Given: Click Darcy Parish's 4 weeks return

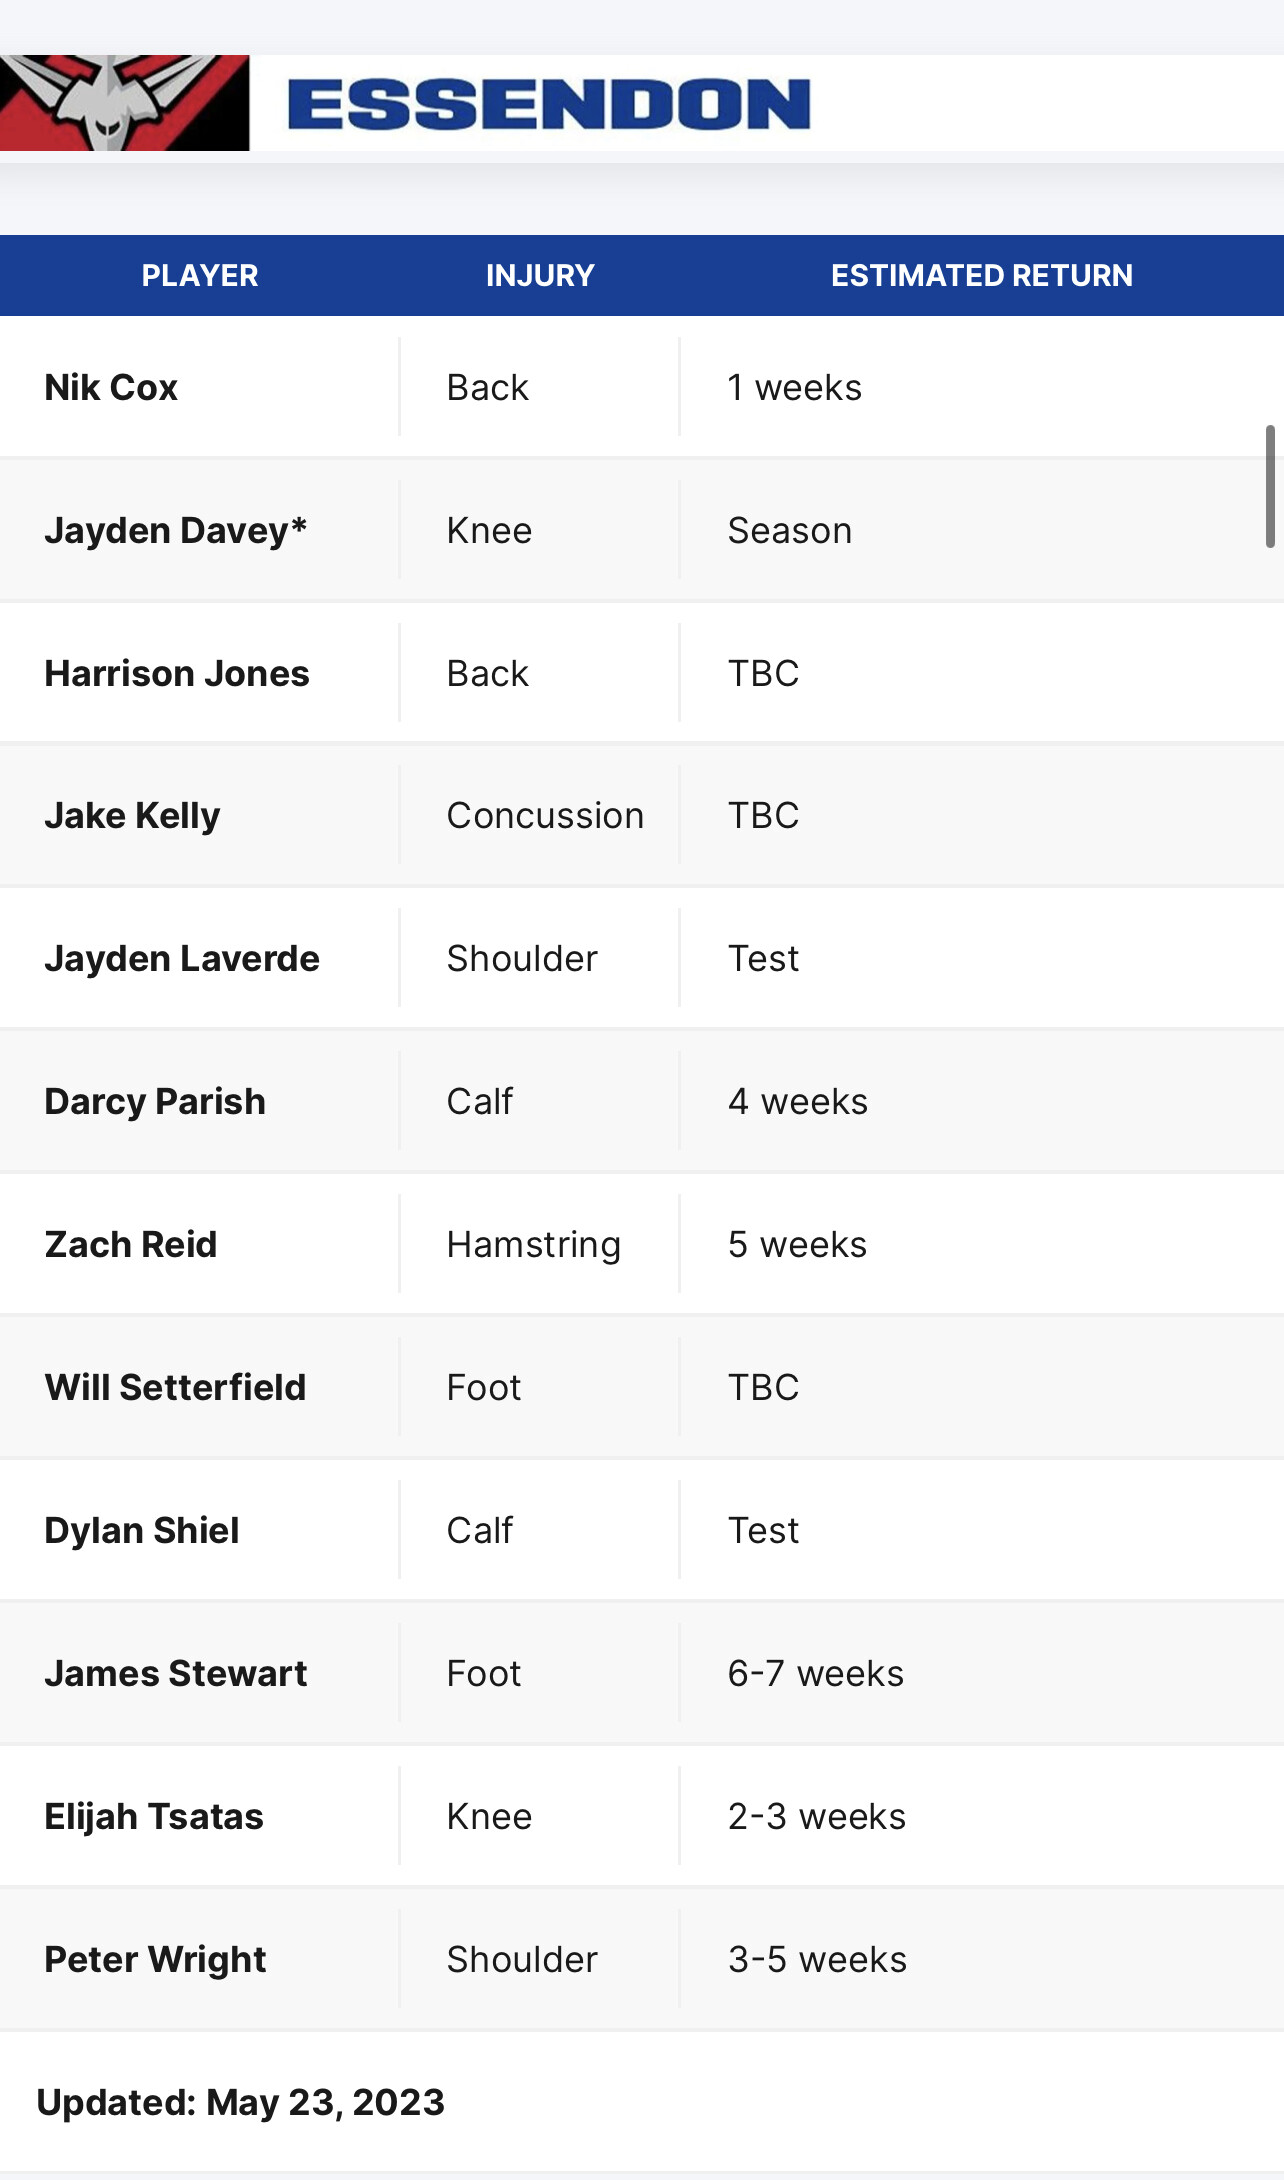Looking at the screenshot, I should point(798,1101).
